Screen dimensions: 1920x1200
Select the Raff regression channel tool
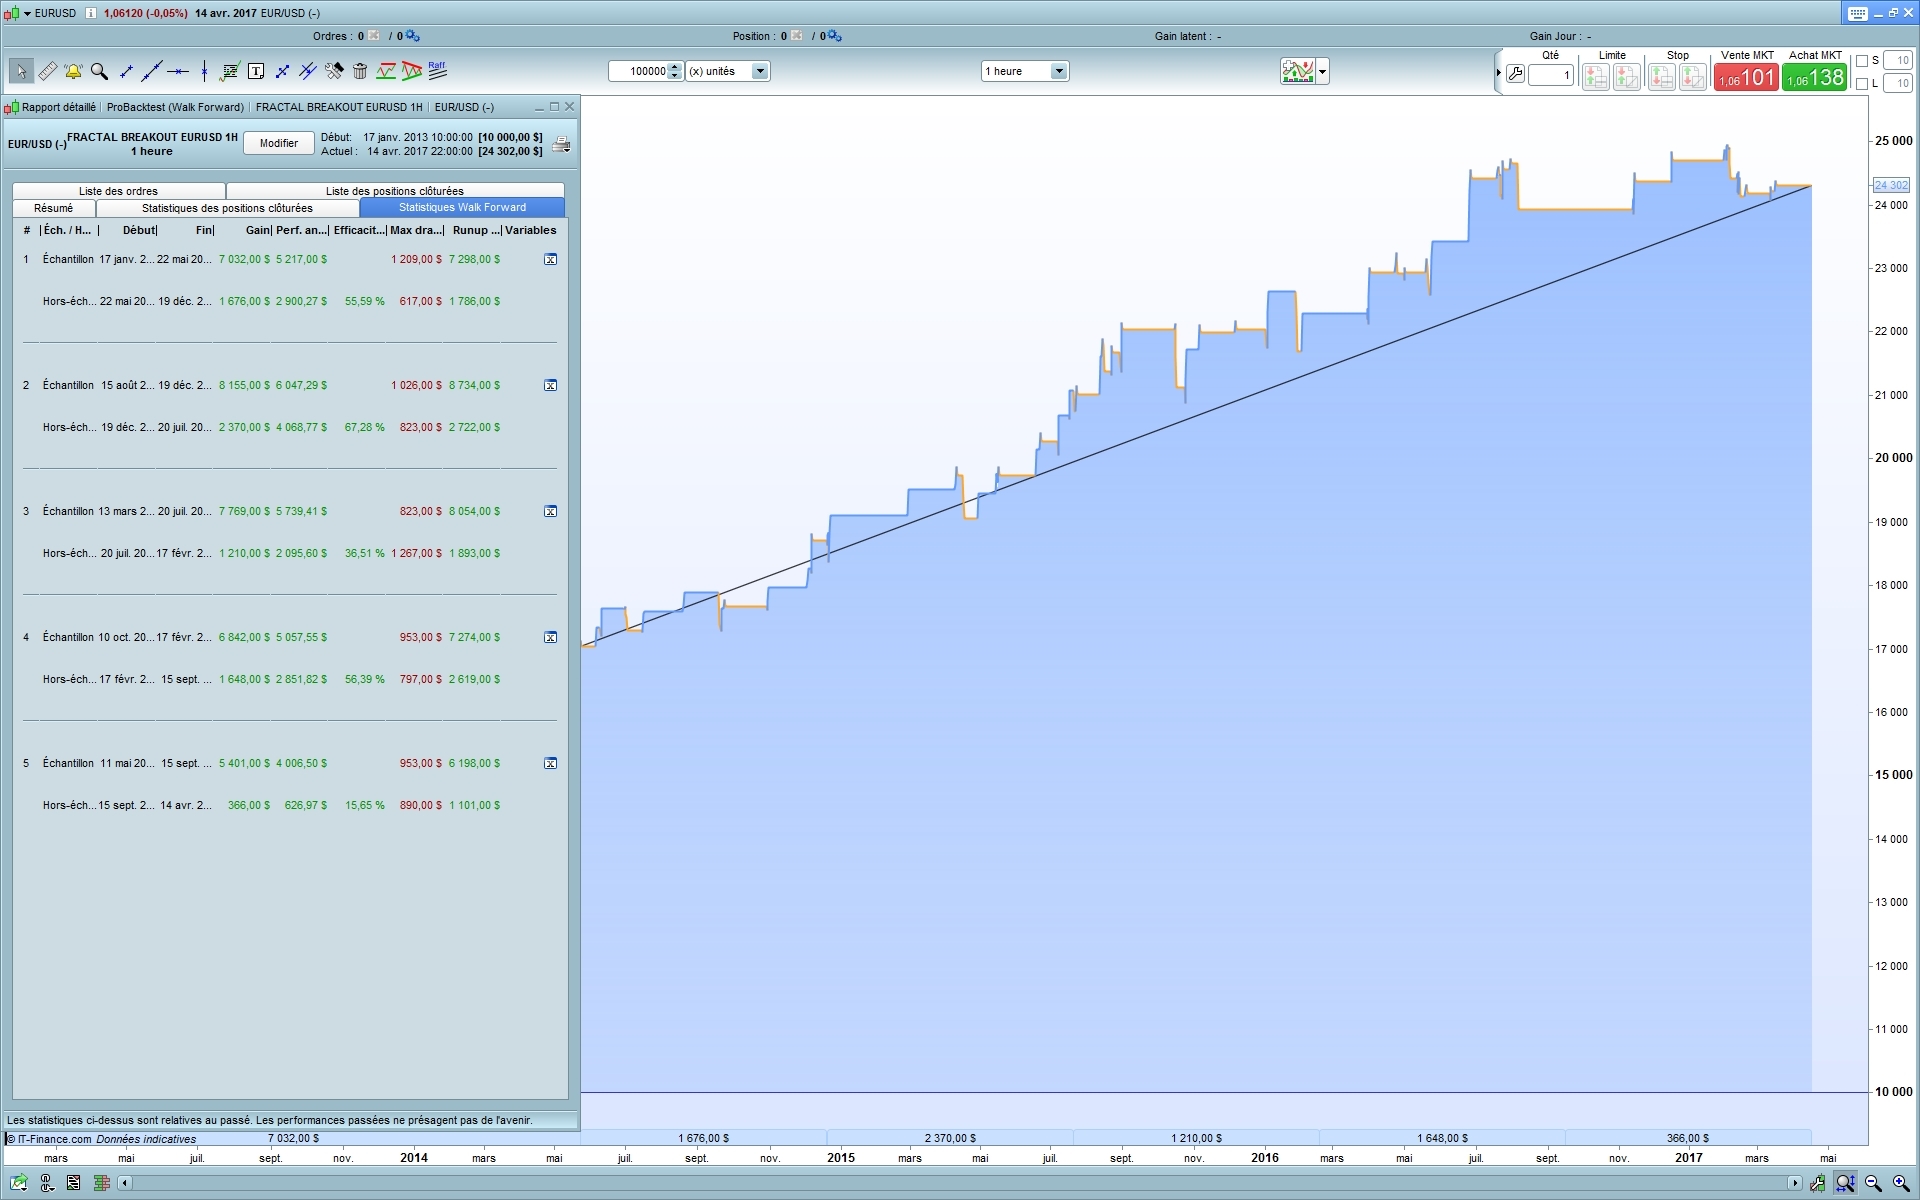(437, 70)
